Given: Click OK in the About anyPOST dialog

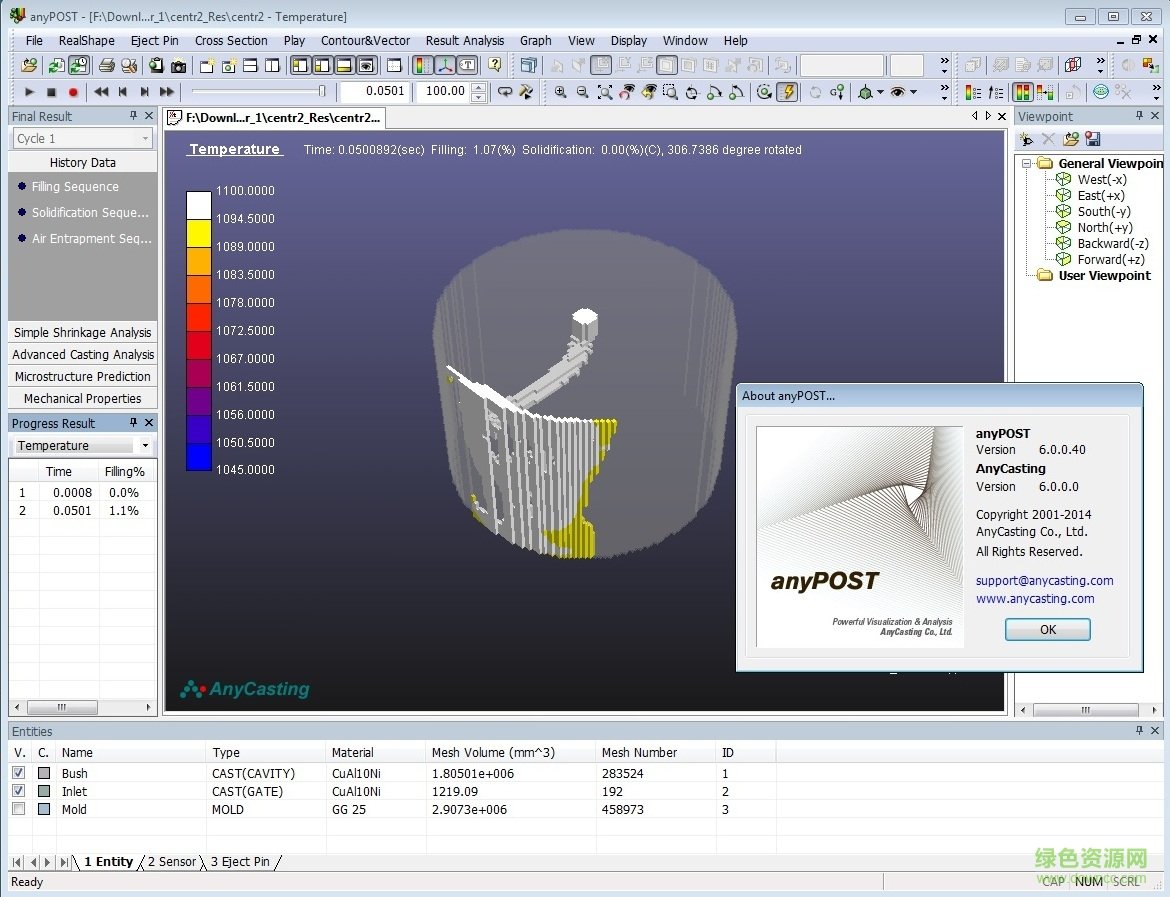Looking at the screenshot, I should coord(1047,630).
